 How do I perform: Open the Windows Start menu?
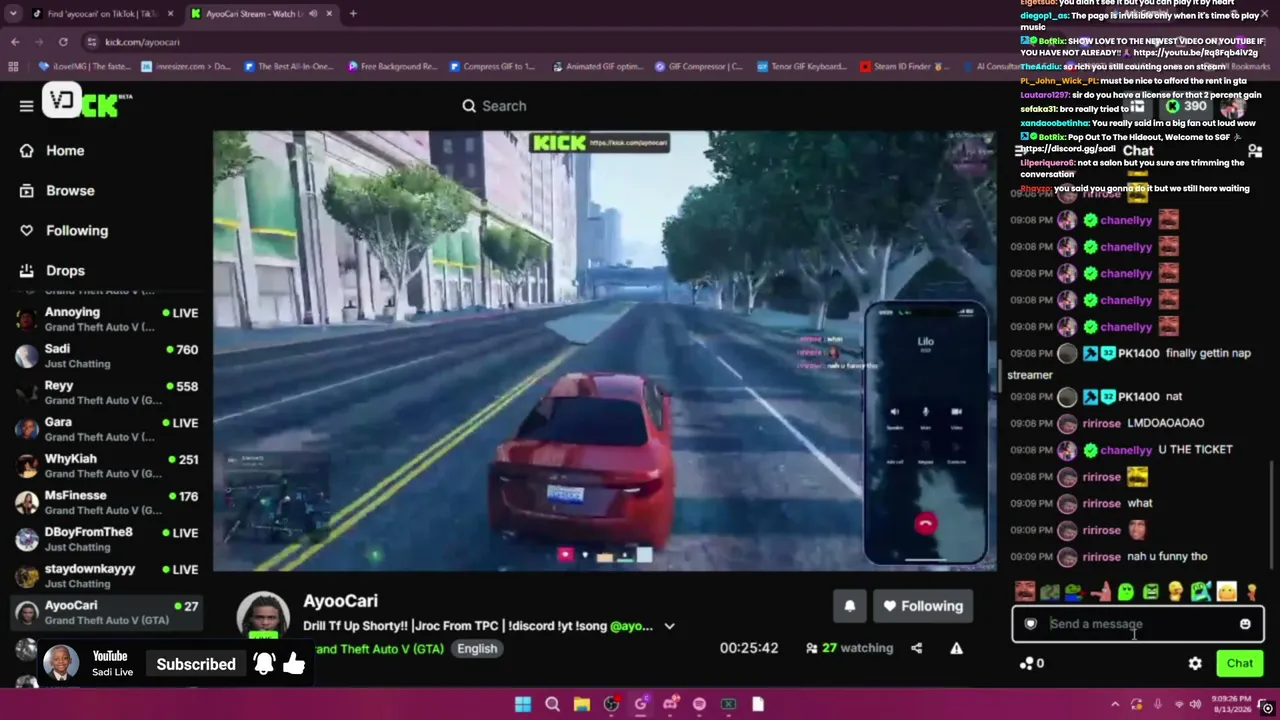(x=523, y=704)
